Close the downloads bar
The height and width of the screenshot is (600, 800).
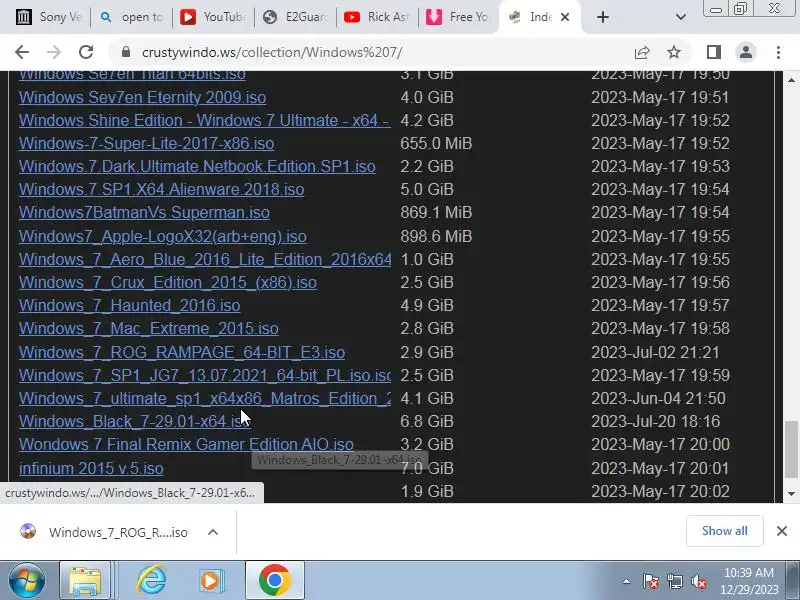(x=781, y=531)
